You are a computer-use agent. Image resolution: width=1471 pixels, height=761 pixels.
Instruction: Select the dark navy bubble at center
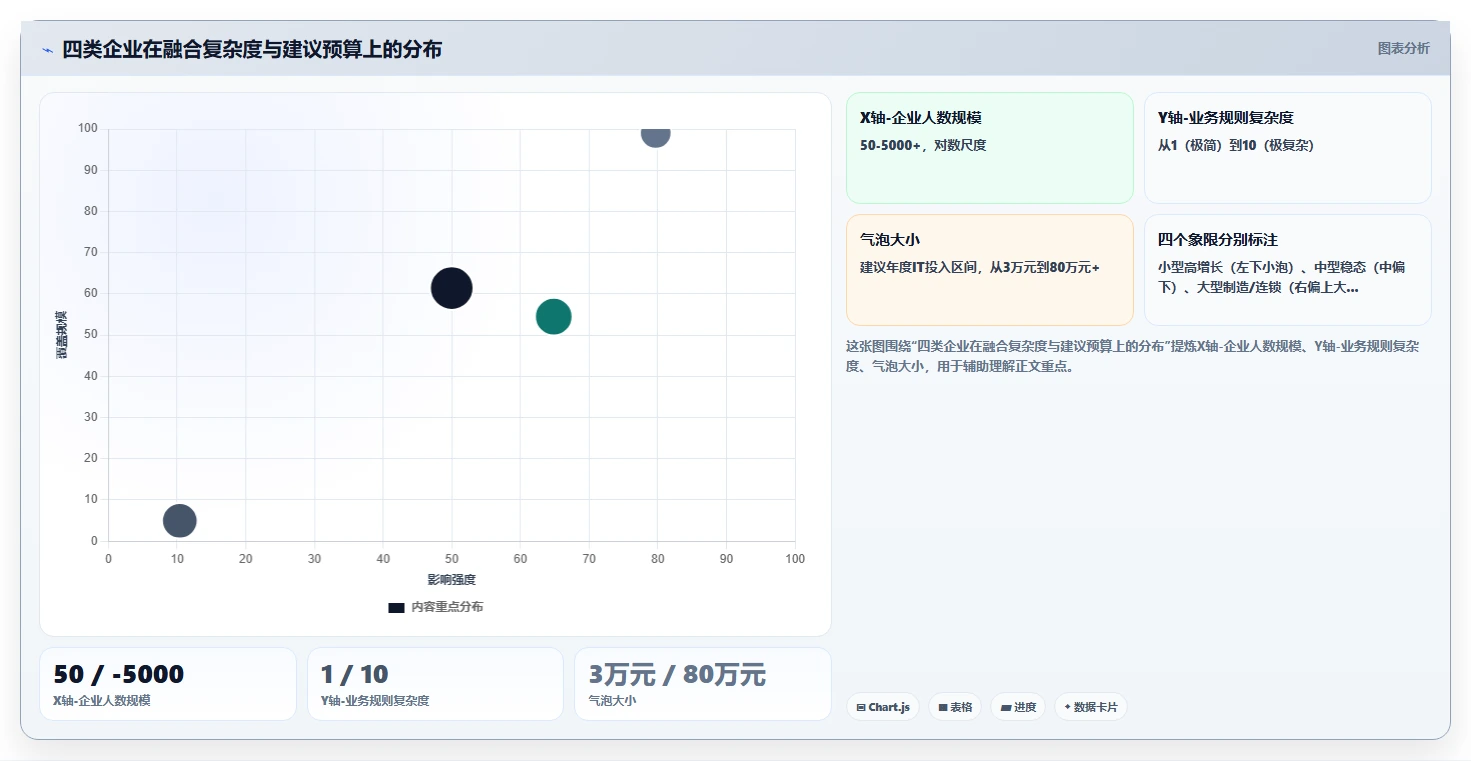pyautogui.click(x=451, y=288)
